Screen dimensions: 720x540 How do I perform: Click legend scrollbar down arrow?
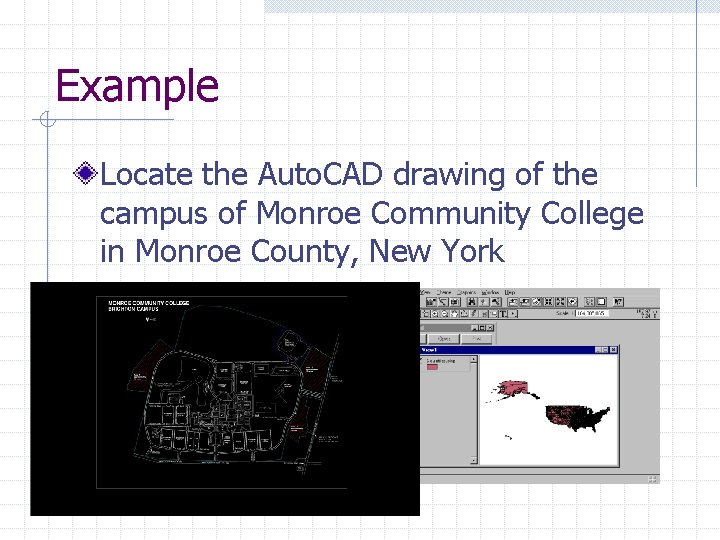[x=473, y=460]
